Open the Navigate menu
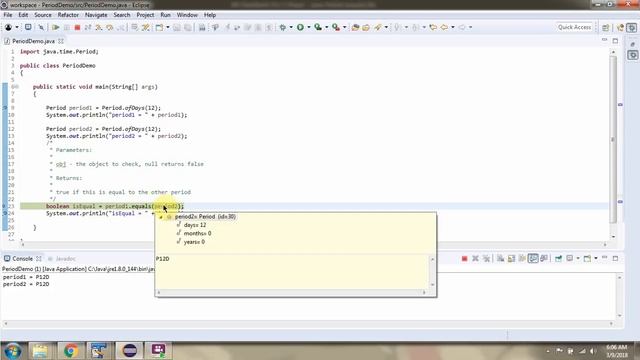Viewport: 640px width, 360px height. click(96, 15)
